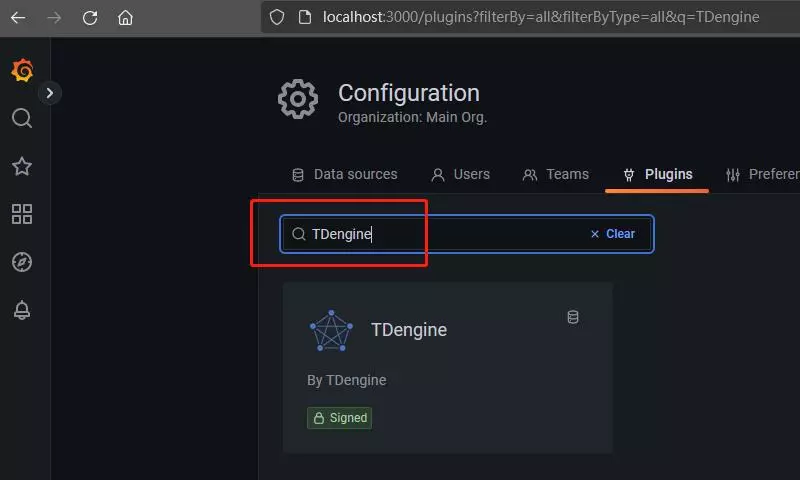Switch to the Data sources tab
Viewport: 800px width, 480px height.
point(344,174)
